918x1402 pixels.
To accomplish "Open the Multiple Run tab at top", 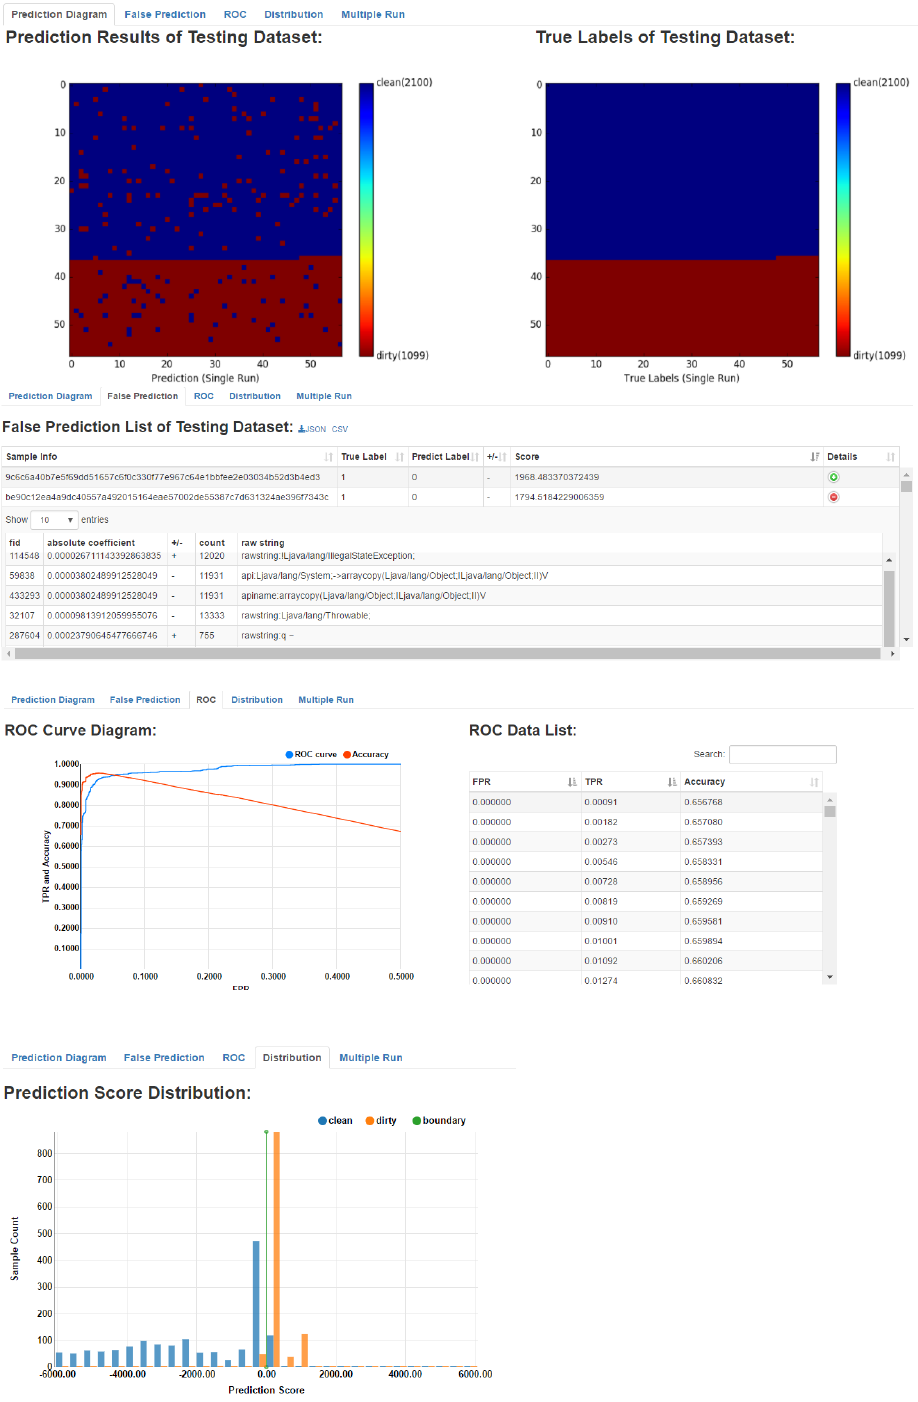I will [x=373, y=15].
